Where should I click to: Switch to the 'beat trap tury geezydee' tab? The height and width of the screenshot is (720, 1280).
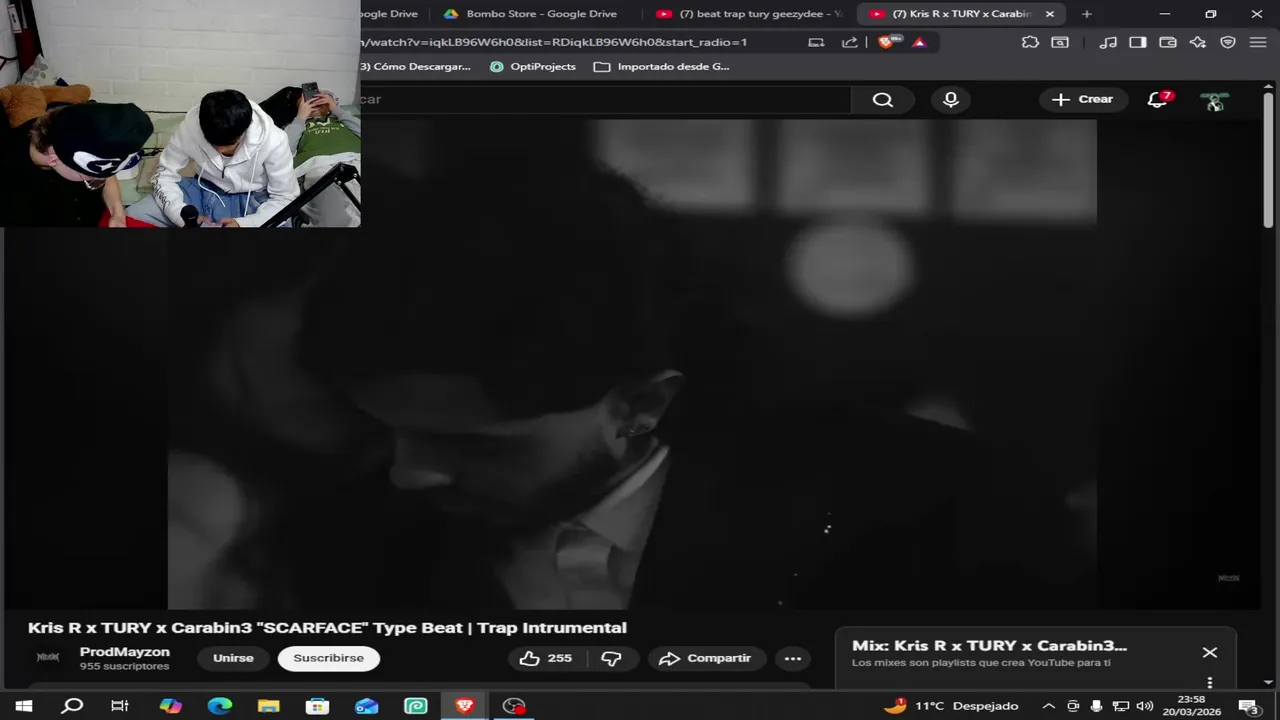(x=750, y=14)
